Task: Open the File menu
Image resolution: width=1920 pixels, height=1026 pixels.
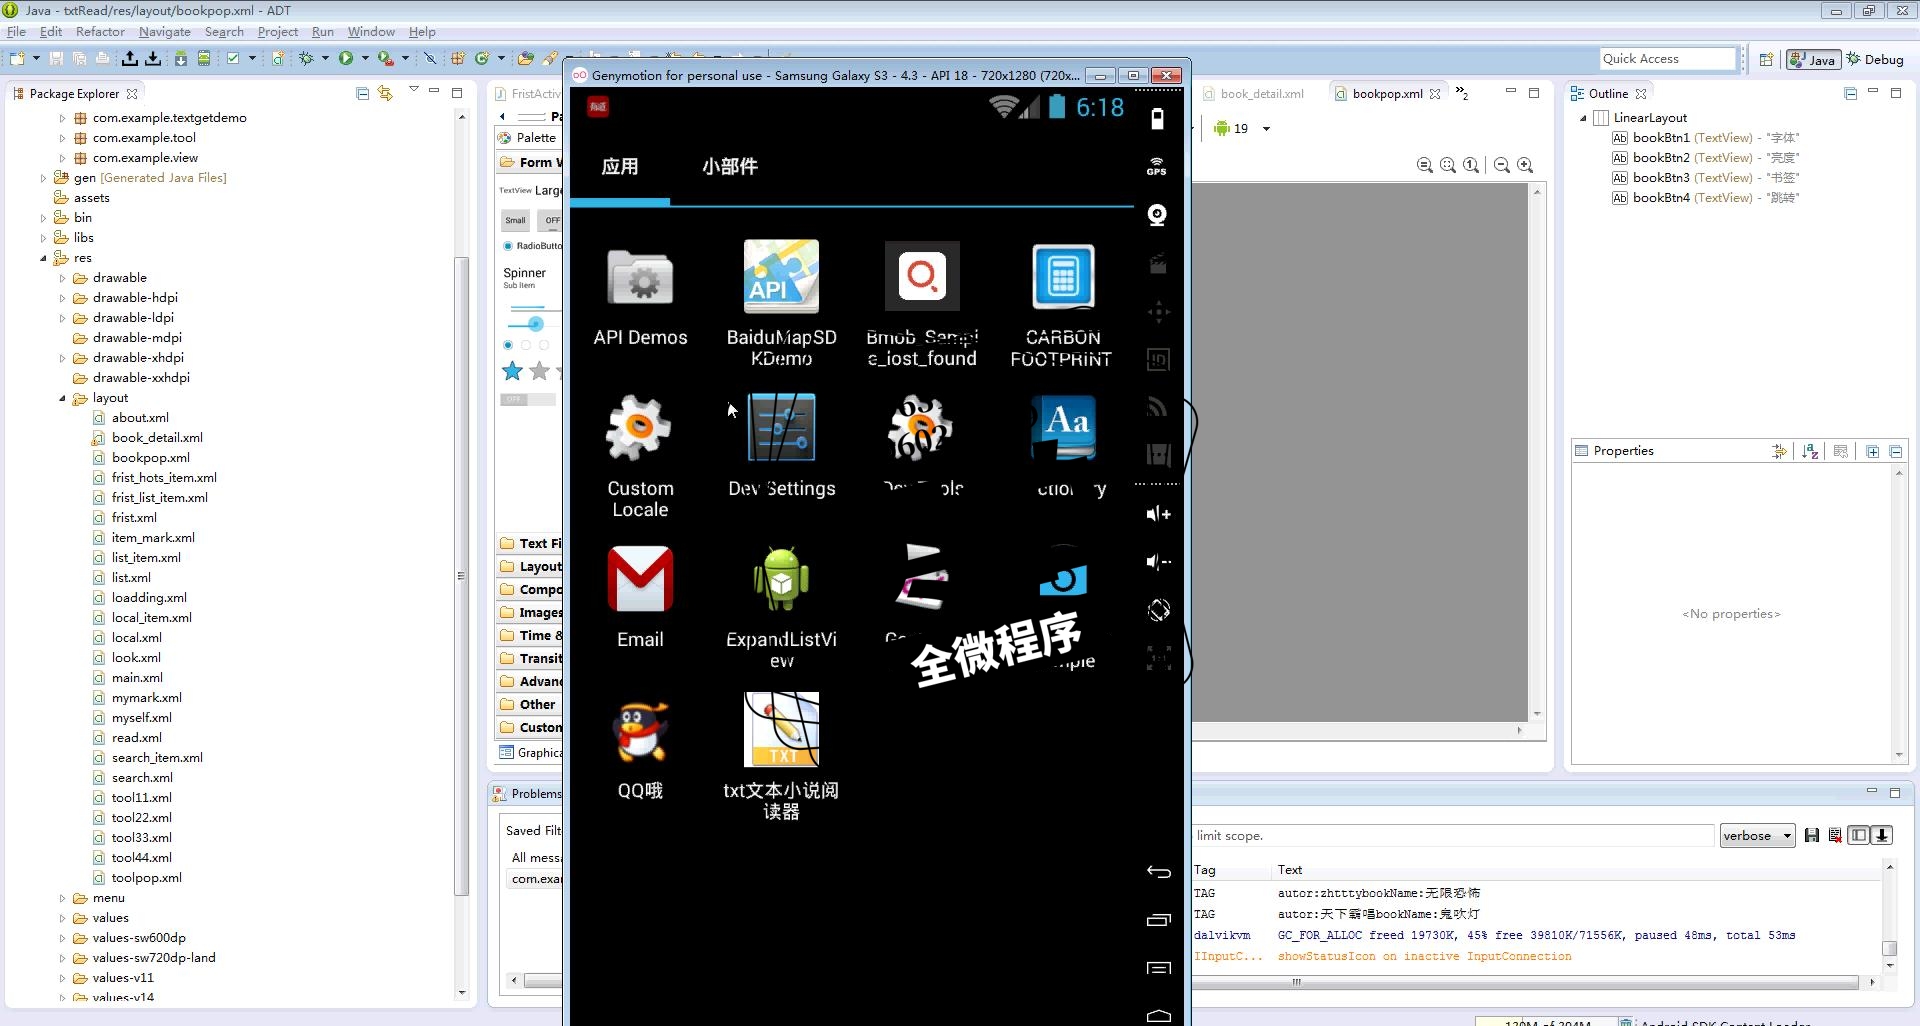Action: 16,31
